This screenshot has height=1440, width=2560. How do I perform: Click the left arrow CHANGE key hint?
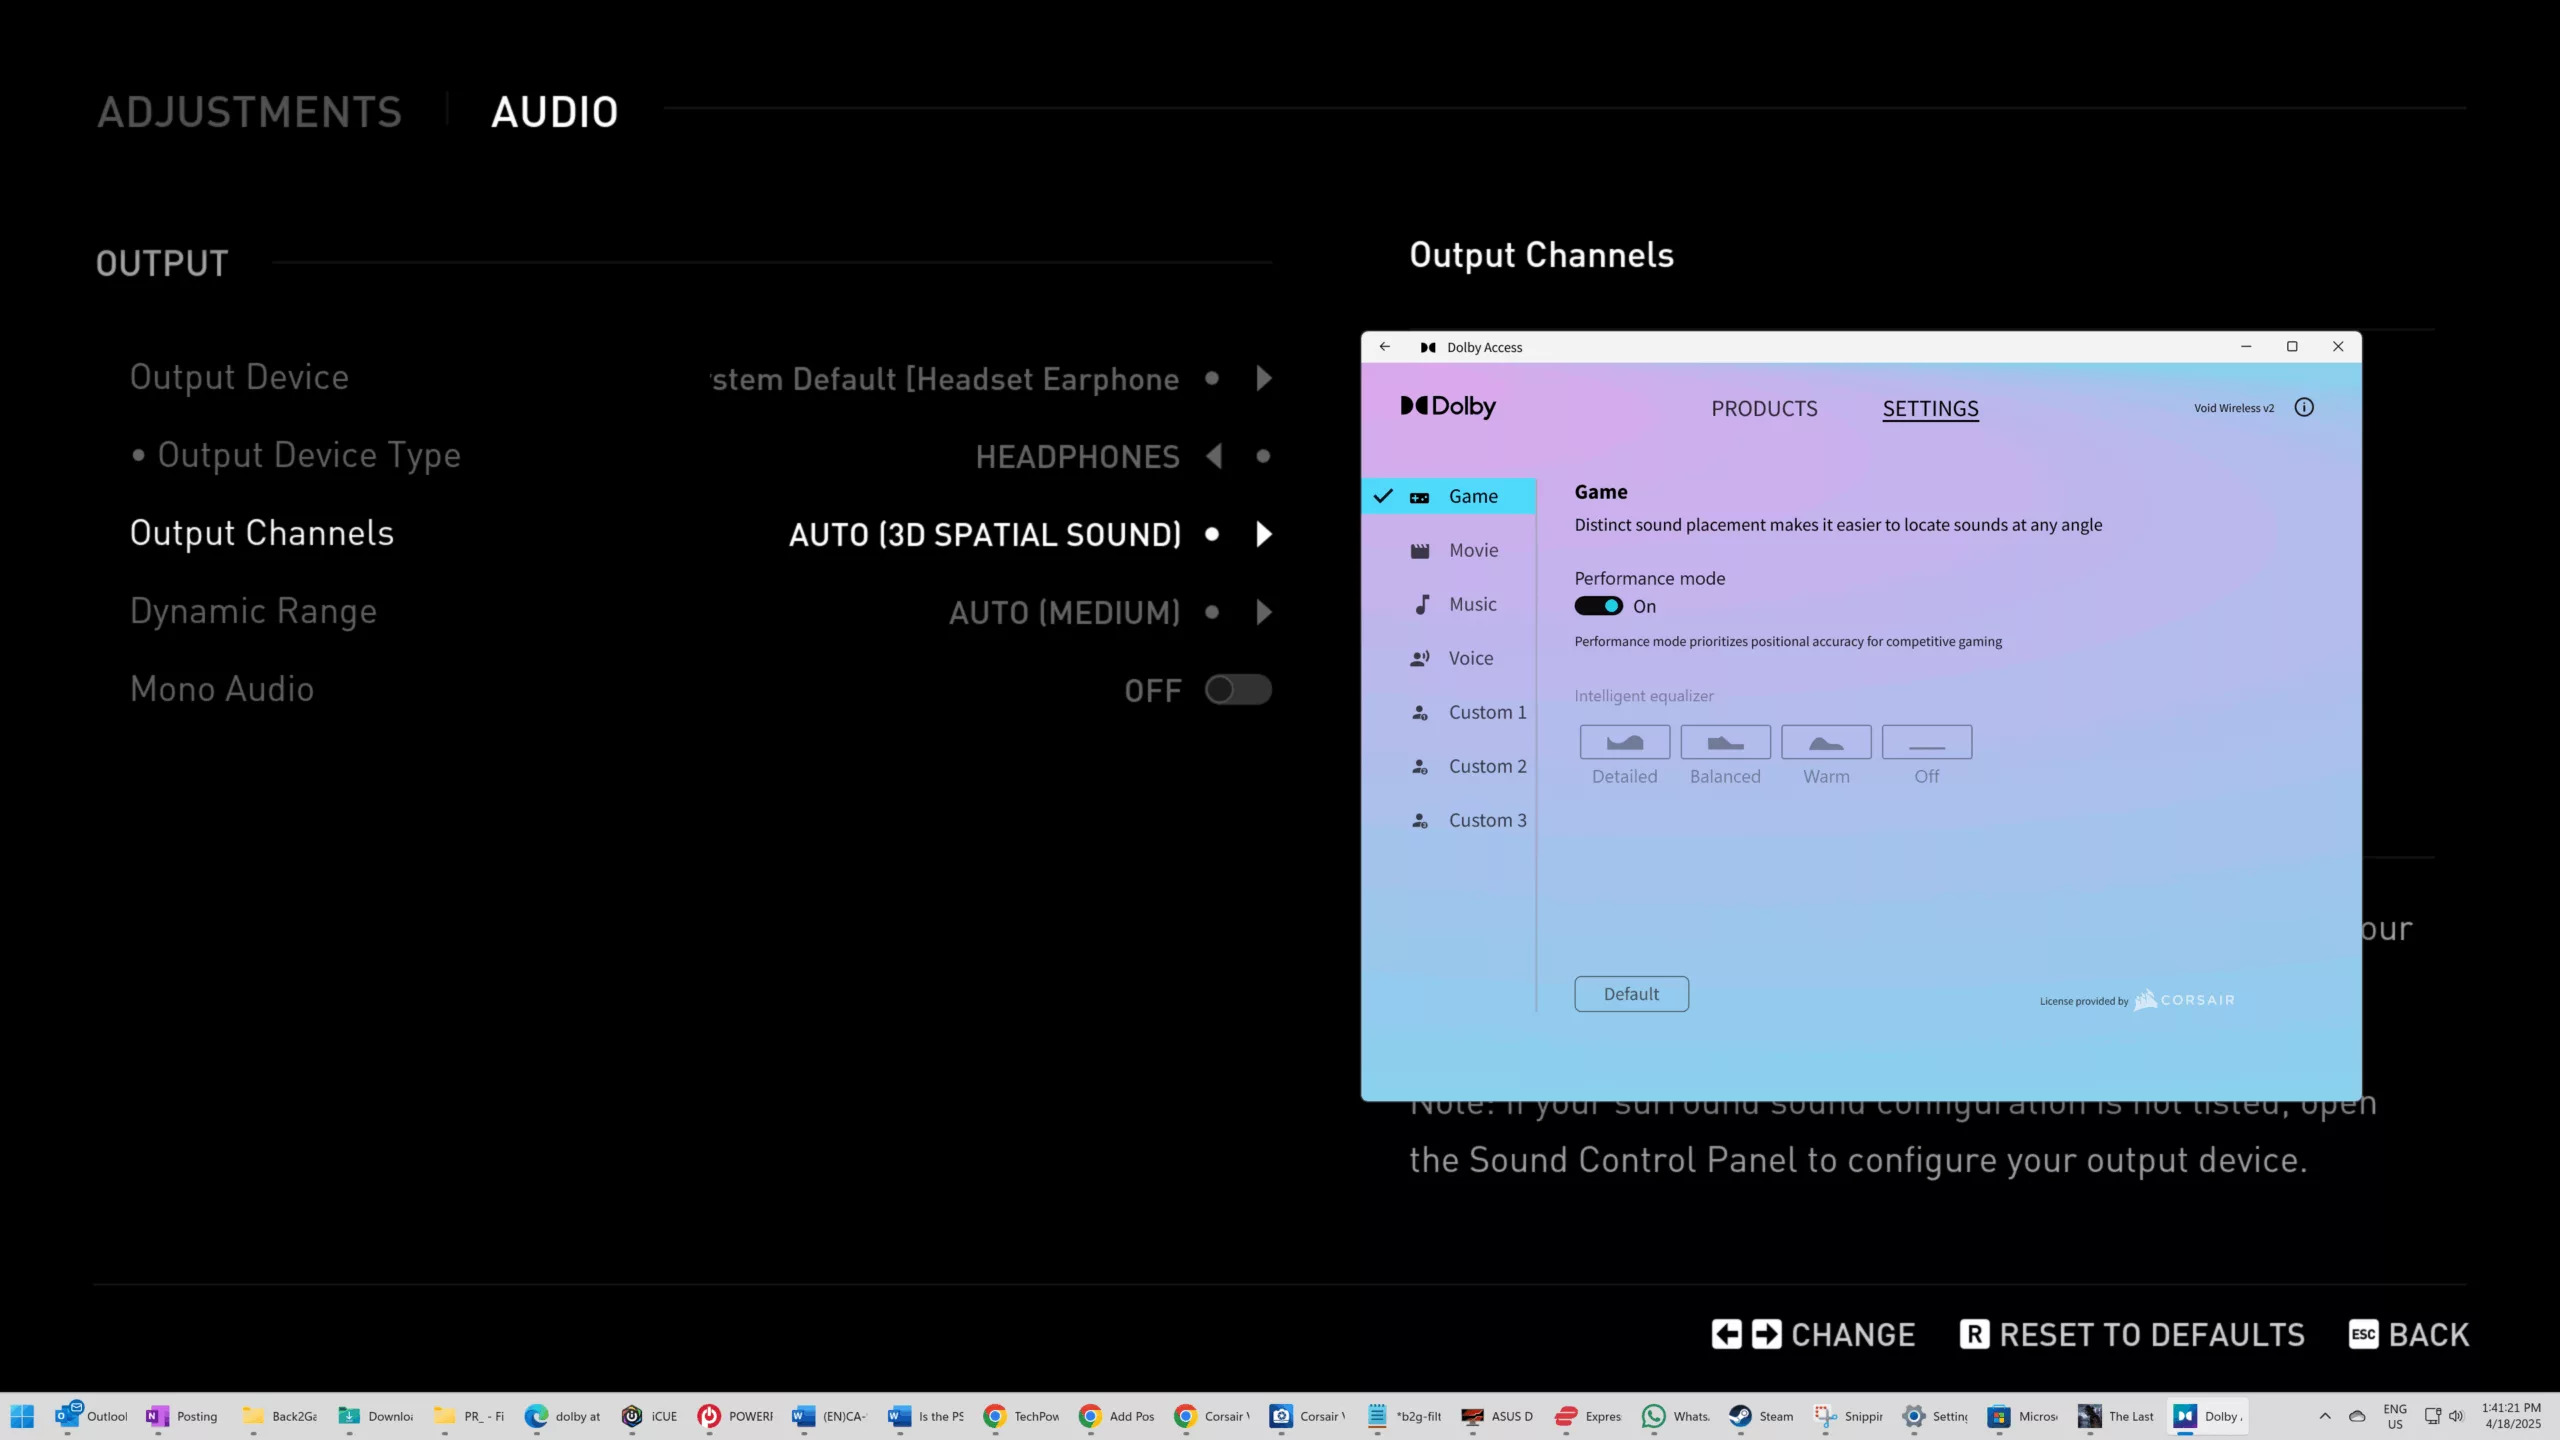pos(1726,1334)
